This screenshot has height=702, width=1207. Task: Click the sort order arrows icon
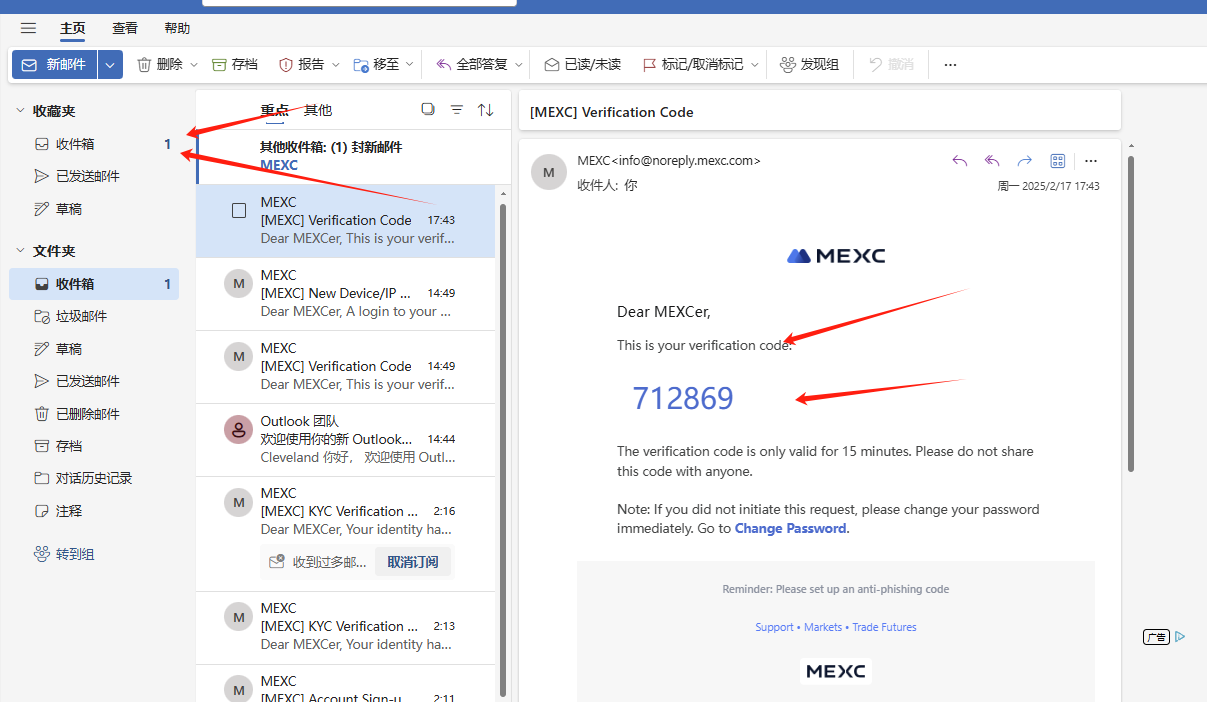point(486,110)
